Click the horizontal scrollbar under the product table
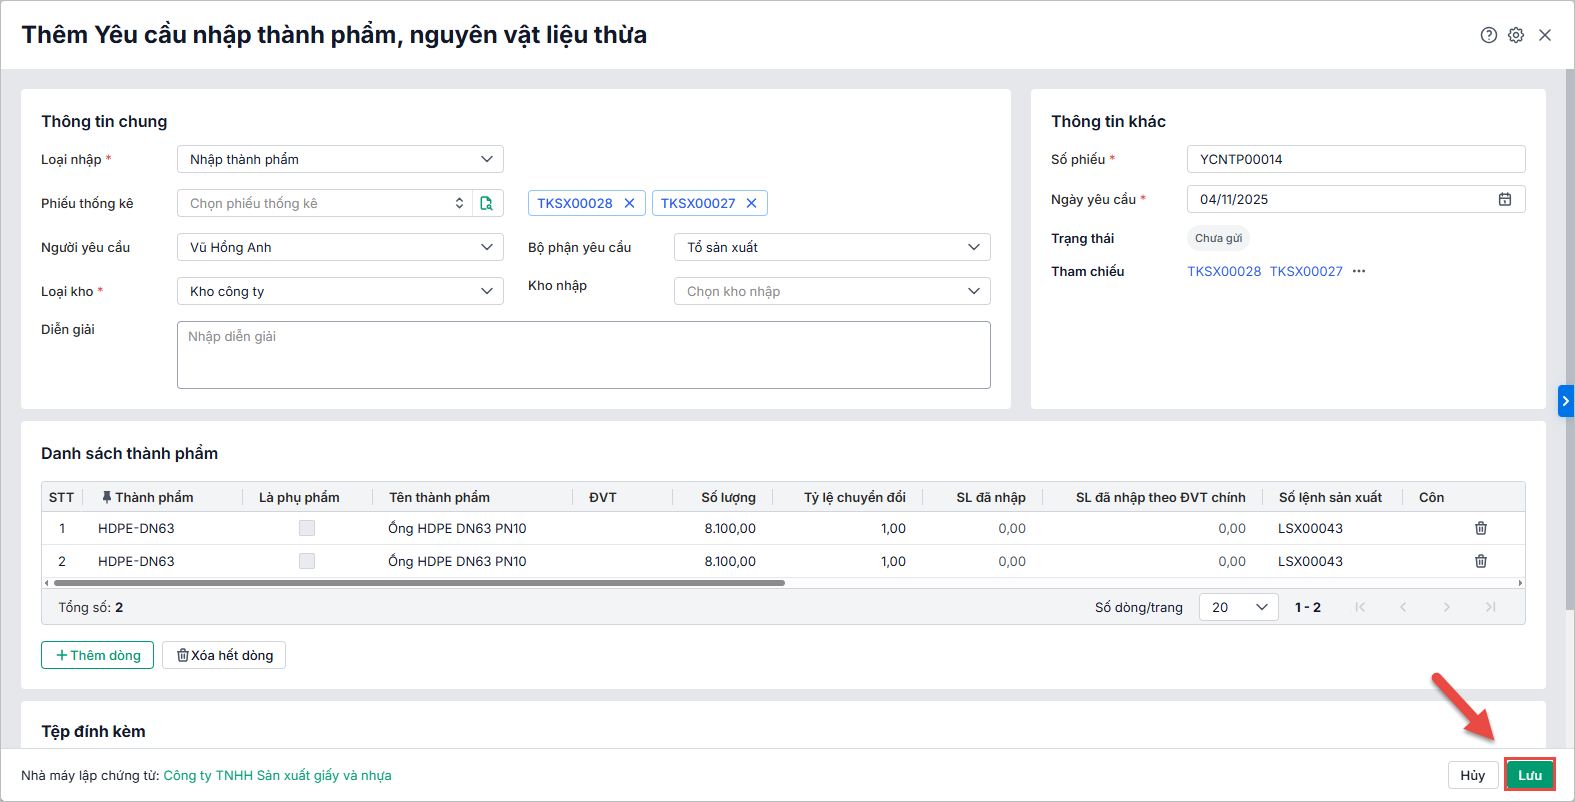The image size is (1575, 802). coord(420,582)
